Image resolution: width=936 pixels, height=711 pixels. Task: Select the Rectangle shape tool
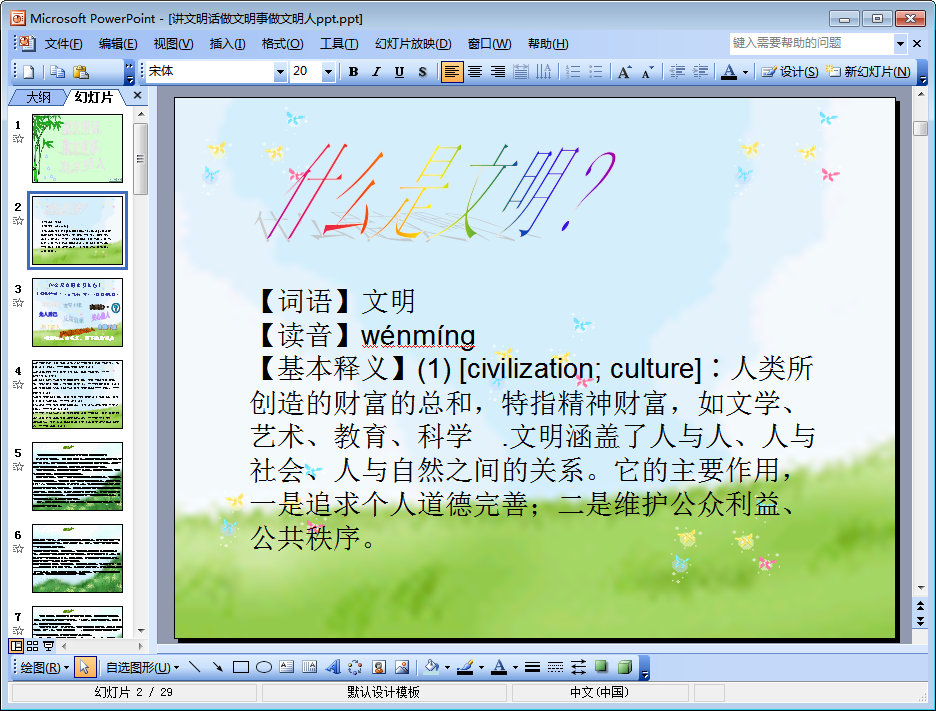tap(241, 667)
